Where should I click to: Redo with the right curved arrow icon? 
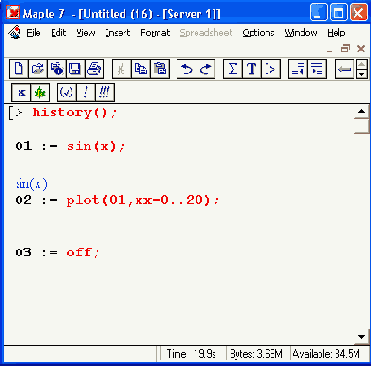coord(205,69)
